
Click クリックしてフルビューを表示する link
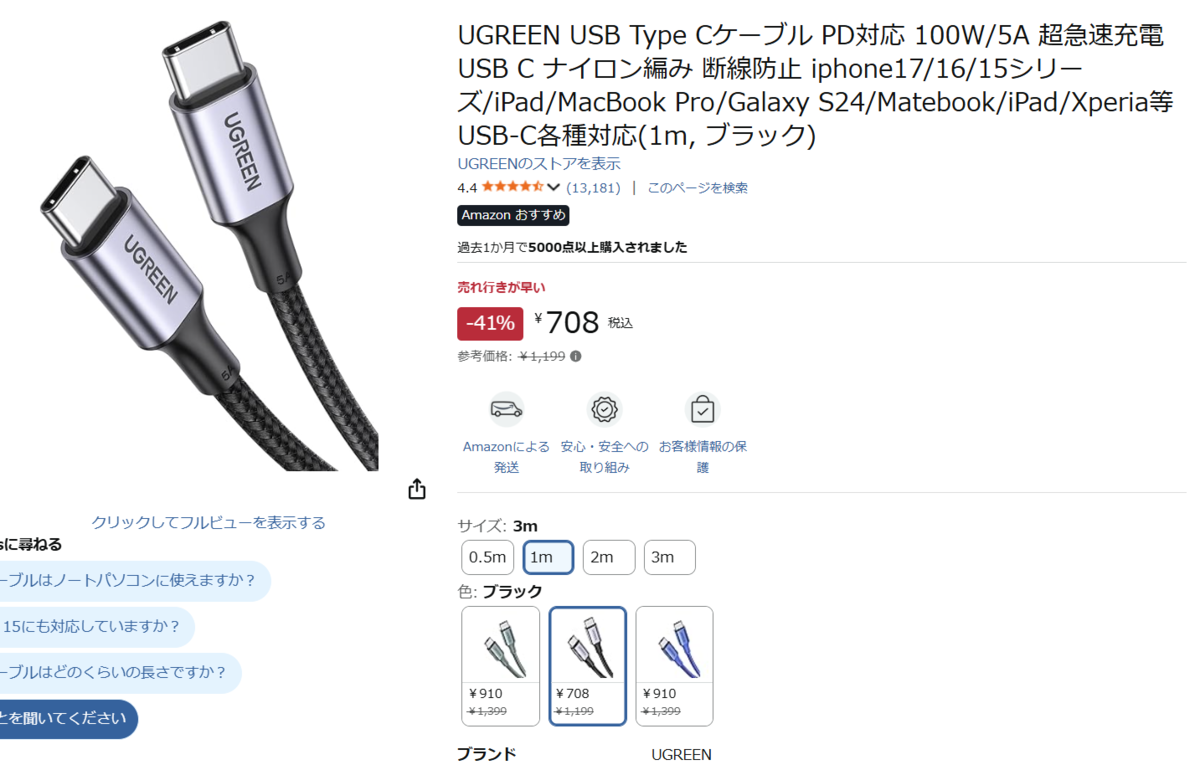click(x=208, y=522)
